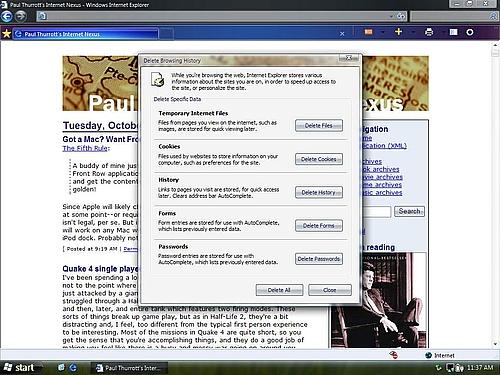Click the search icon in the toolbar search box
Image resolution: width=500 pixels, height=375 pixels.
click(493, 16)
